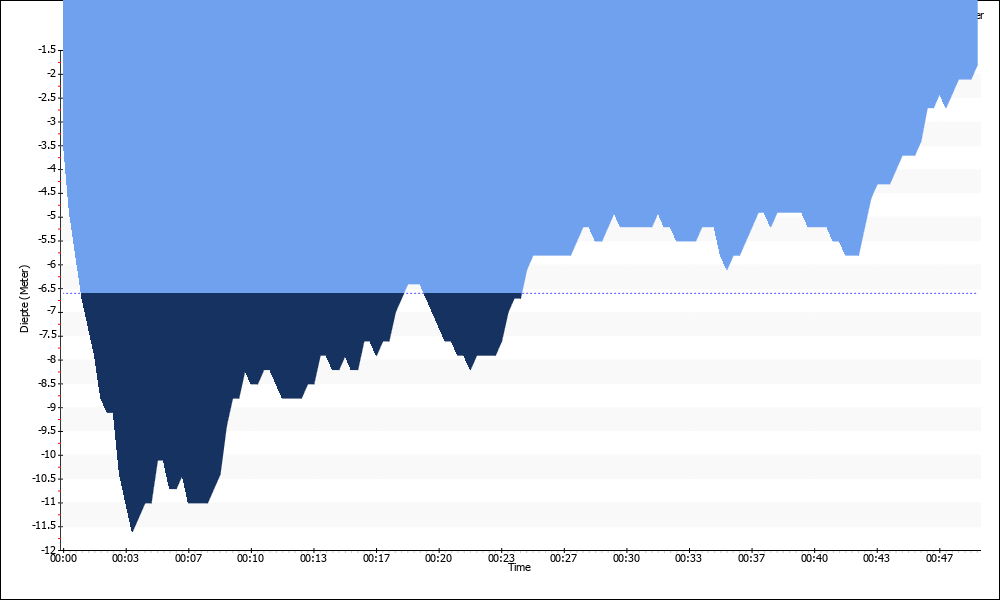Select the "-9.5" depth axis label

point(47,431)
